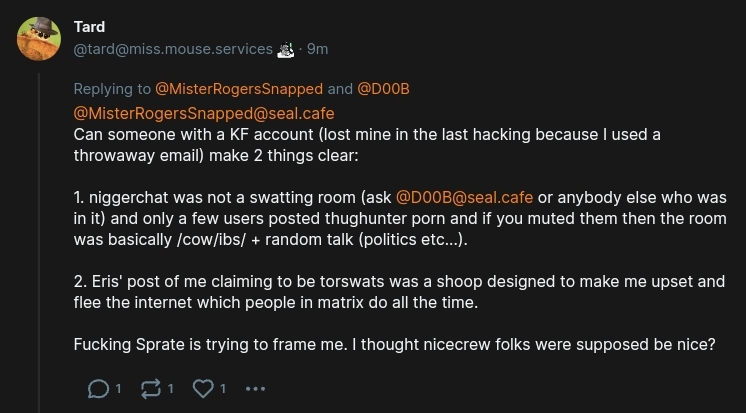Click Tard's profile avatar picture
The width and height of the screenshot is (746, 413).
(x=39, y=39)
